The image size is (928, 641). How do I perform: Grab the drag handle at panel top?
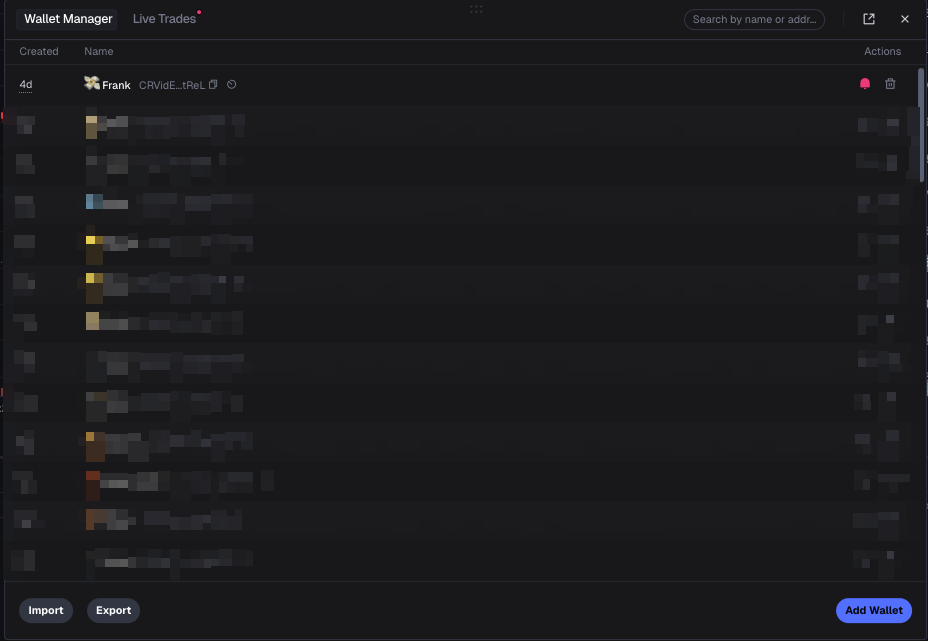(x=476, y=9)
